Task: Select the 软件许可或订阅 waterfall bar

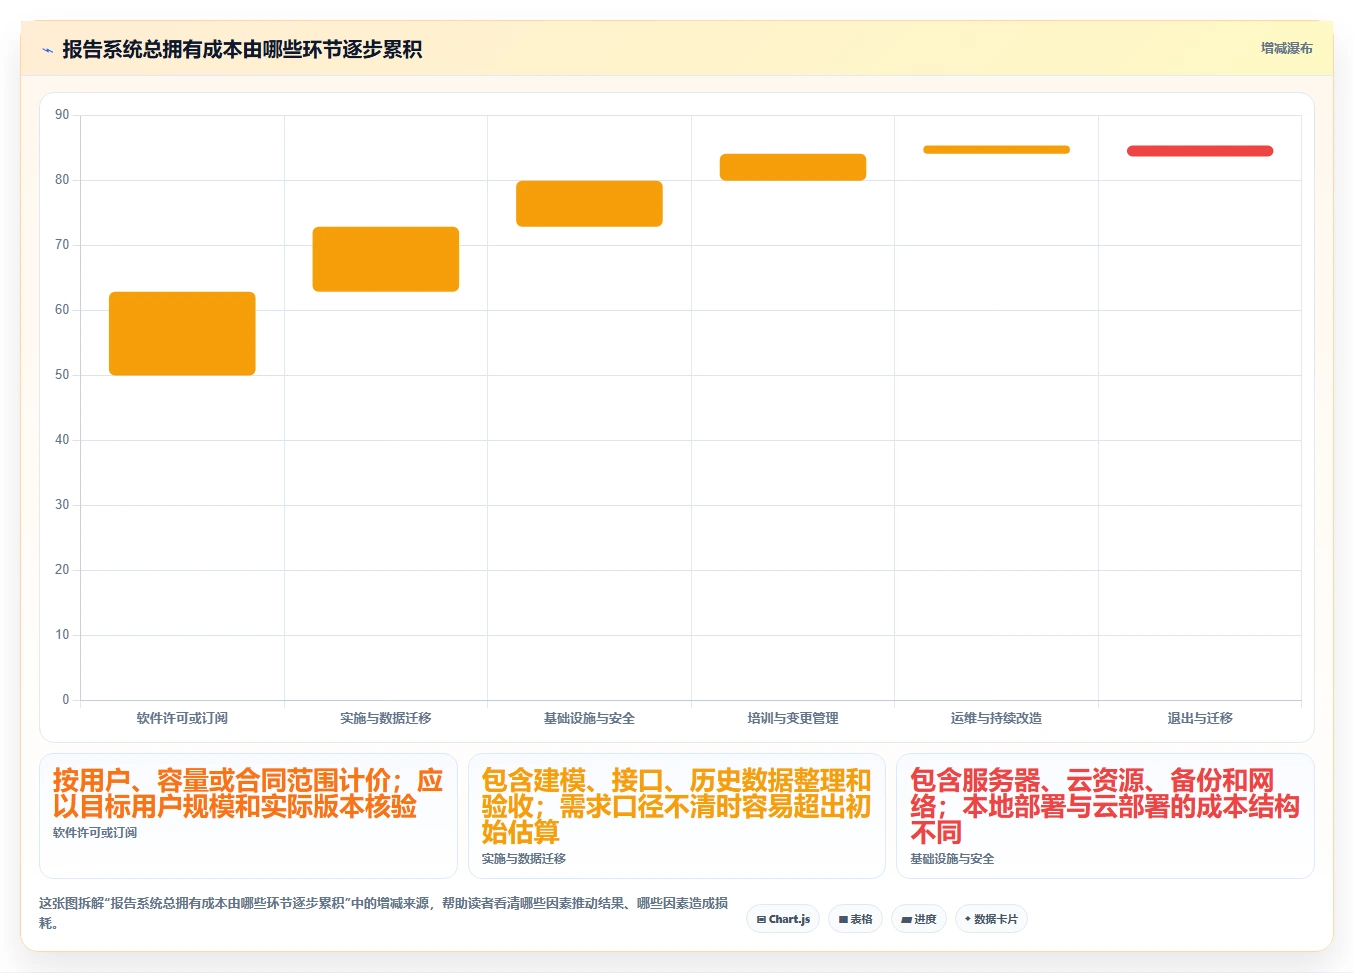Action: 182,333
